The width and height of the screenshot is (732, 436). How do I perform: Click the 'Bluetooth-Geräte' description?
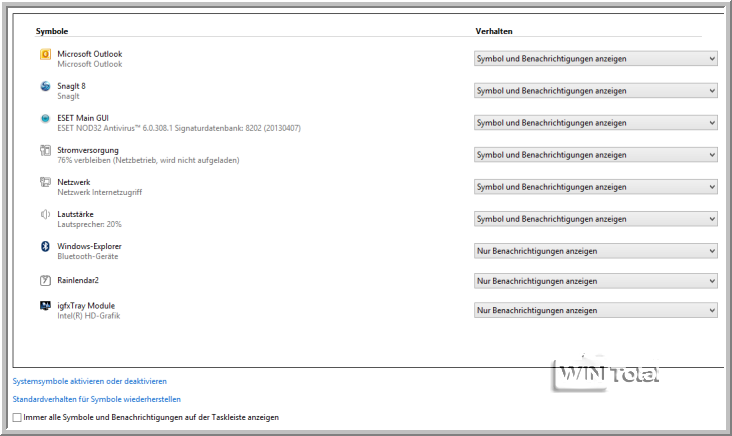(x=88, y=257)
